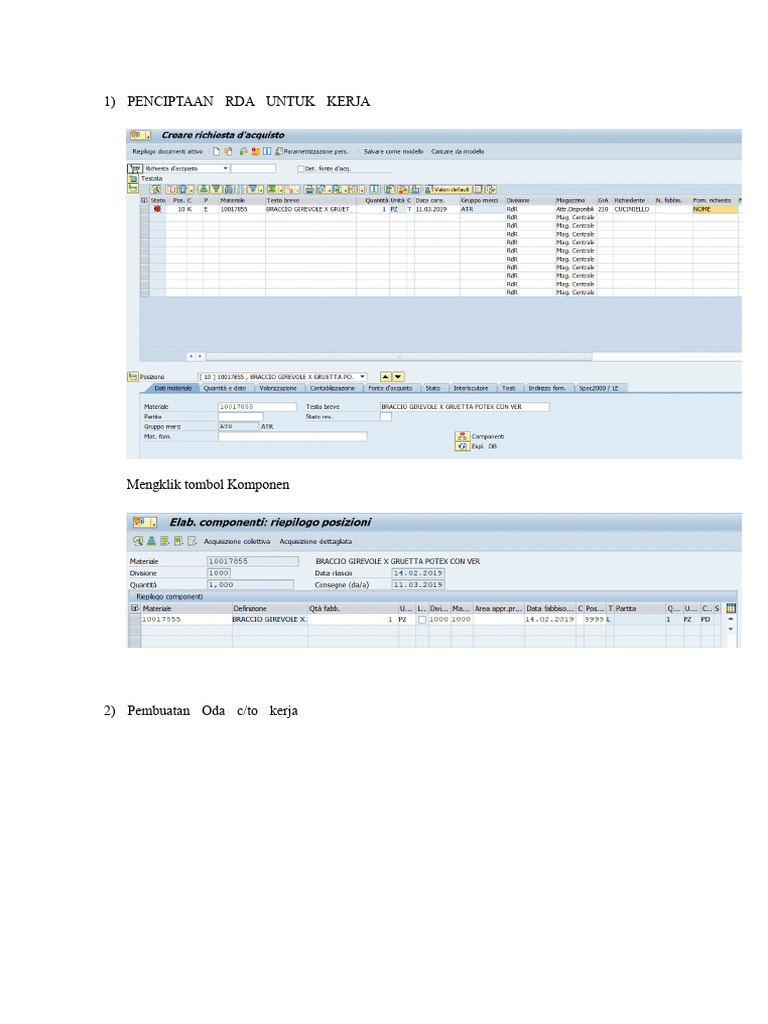The height and width of the screenshot is (1024, 768).
Task: Click the previous position up-arrow button
Action: coord(385,377)
